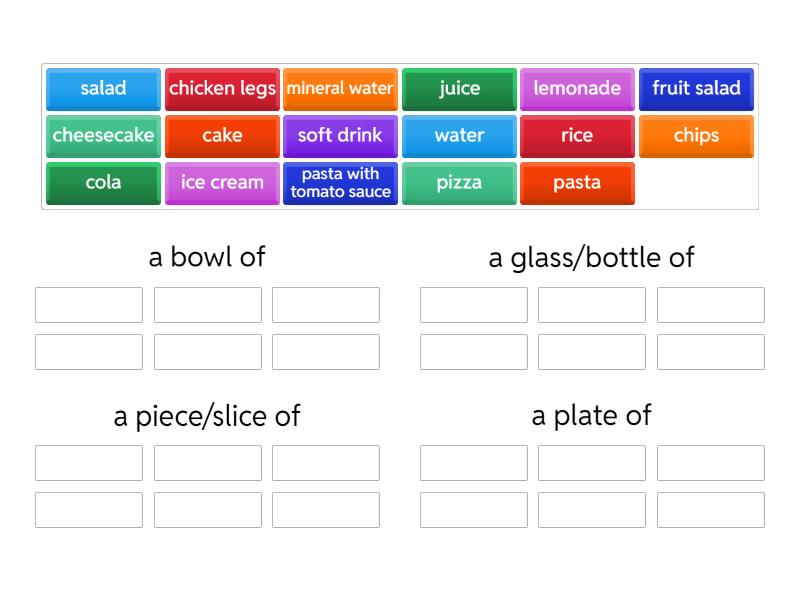Select the orange cake tile
The image size is (800, 600).
tap(222, 136)
